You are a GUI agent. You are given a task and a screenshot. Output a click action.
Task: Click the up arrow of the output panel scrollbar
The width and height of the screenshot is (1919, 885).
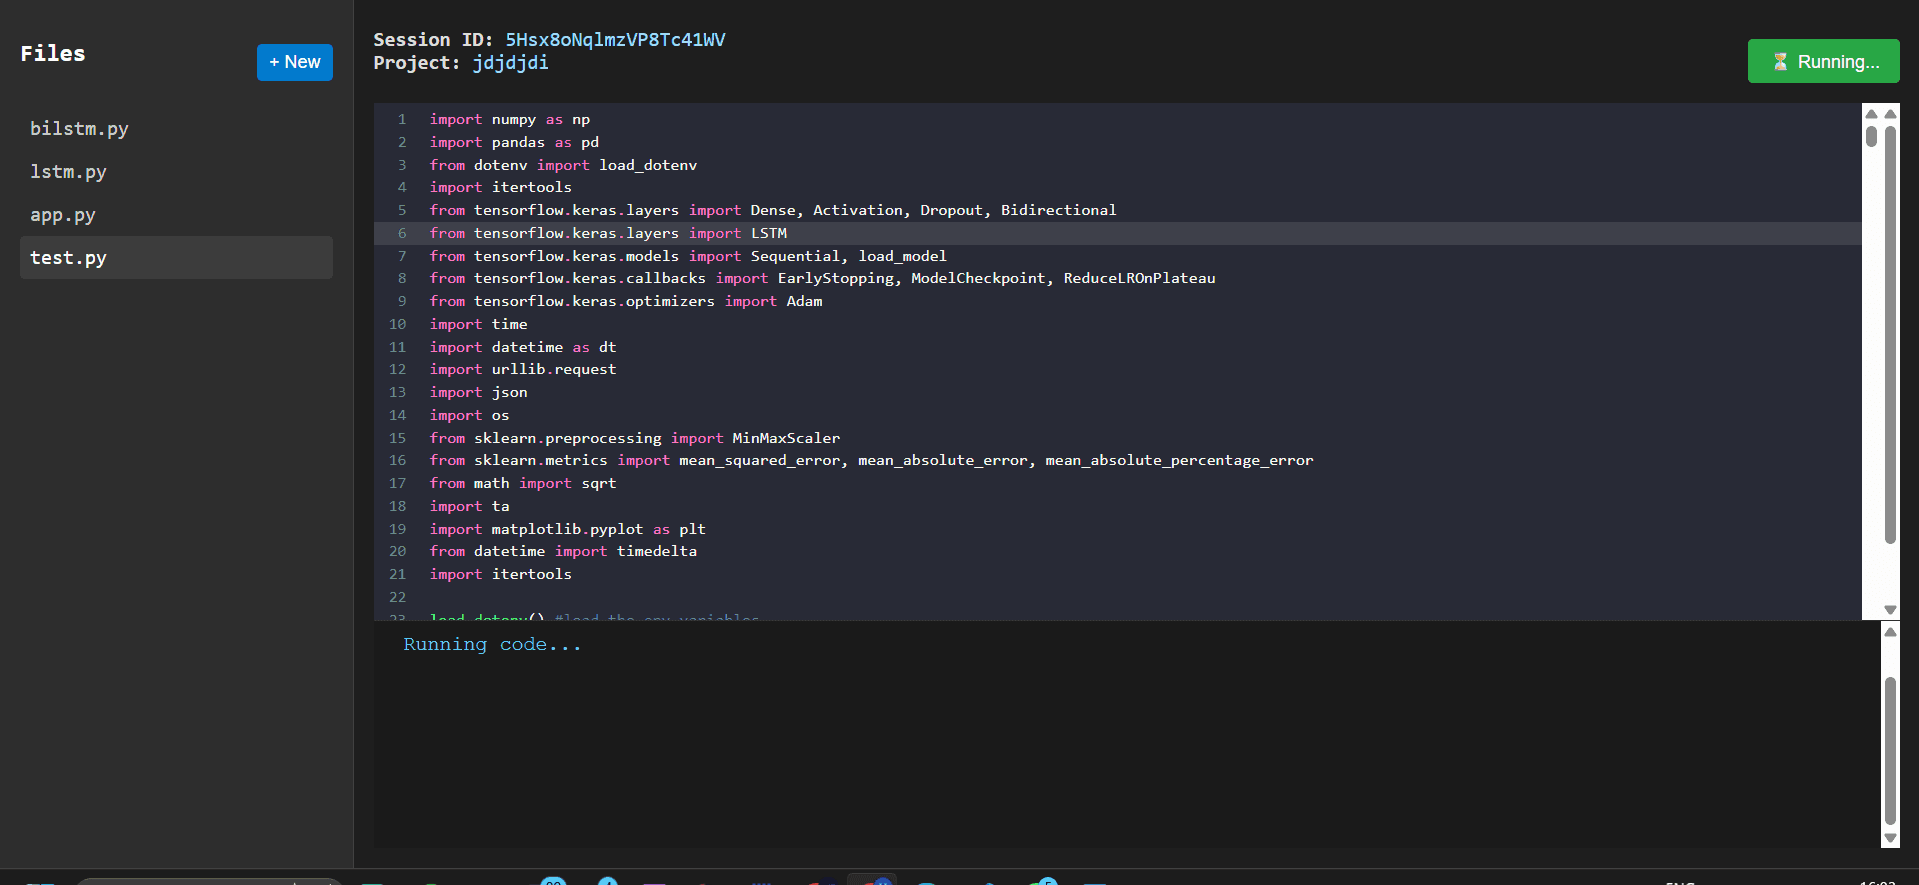click(x=1890, y=632)
